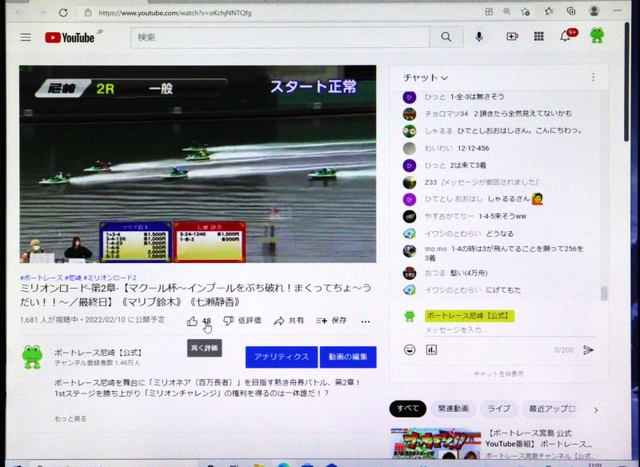This screenshot has height=467, width=640.
Task: Open the アナリティクス button
Action: 281,357
